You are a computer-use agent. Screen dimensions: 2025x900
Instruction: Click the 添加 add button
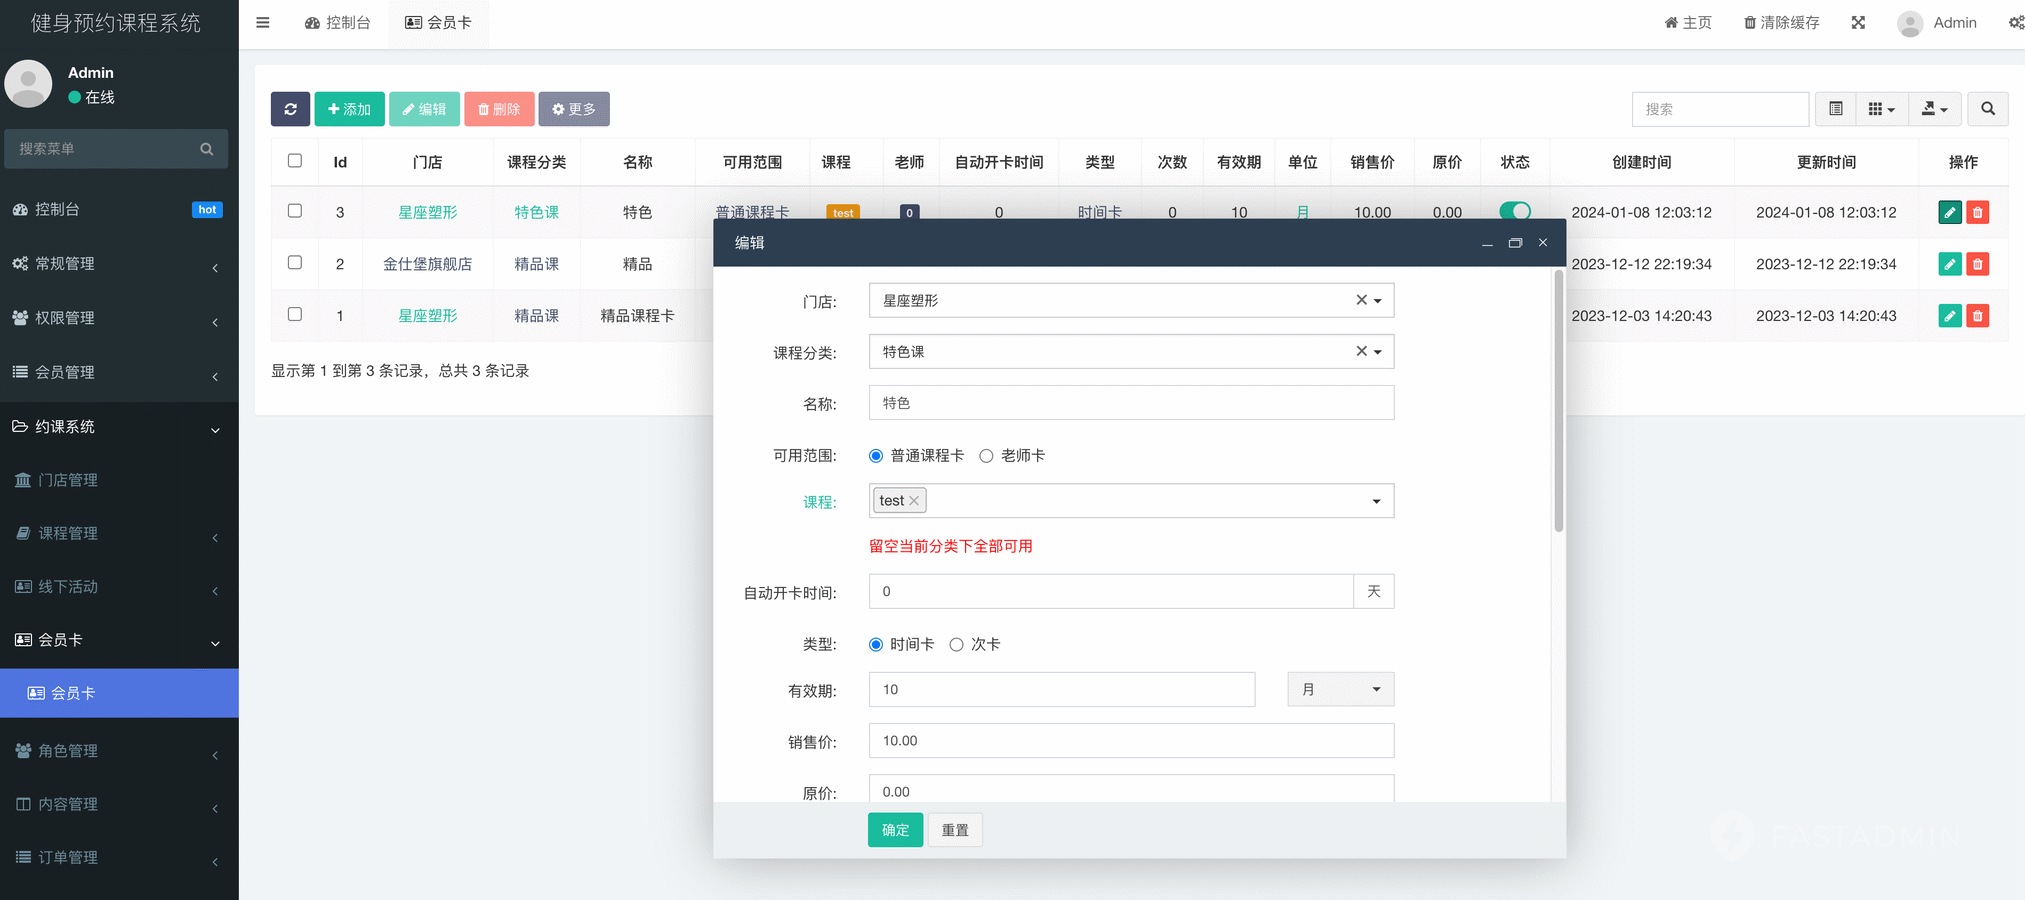349,109
